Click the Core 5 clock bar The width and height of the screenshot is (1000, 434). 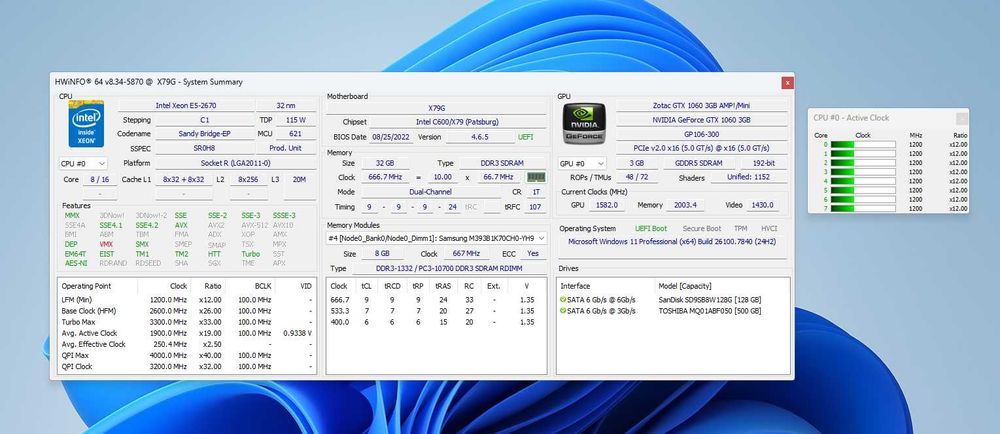click(863, 190)
